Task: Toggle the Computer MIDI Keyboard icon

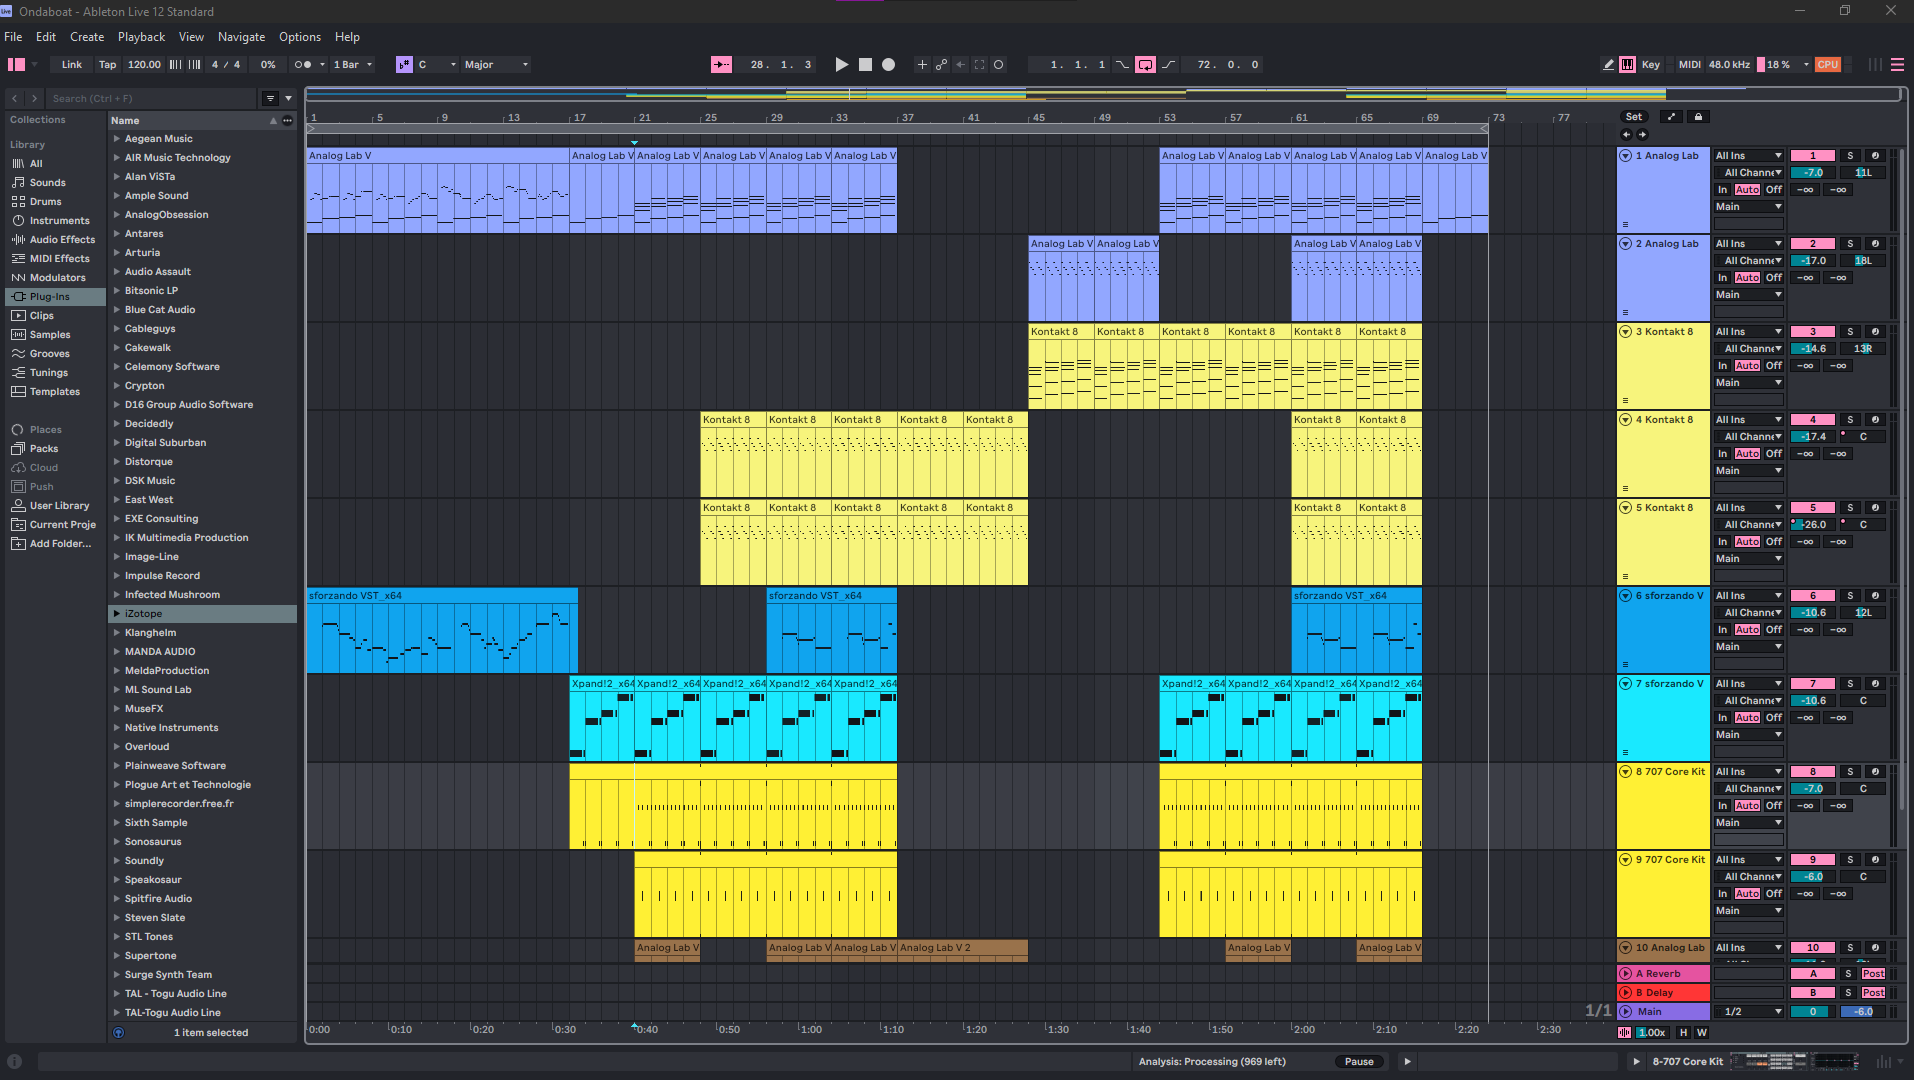Action: point(1627,64)
